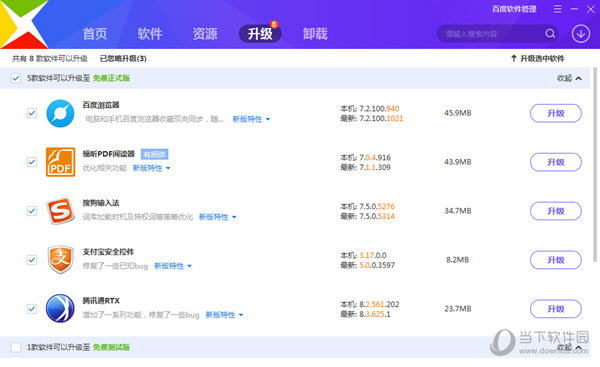Click 升级 button for 搜狗输入法
This screenshot has width=600, height=367.
click(x=556, y=211)
